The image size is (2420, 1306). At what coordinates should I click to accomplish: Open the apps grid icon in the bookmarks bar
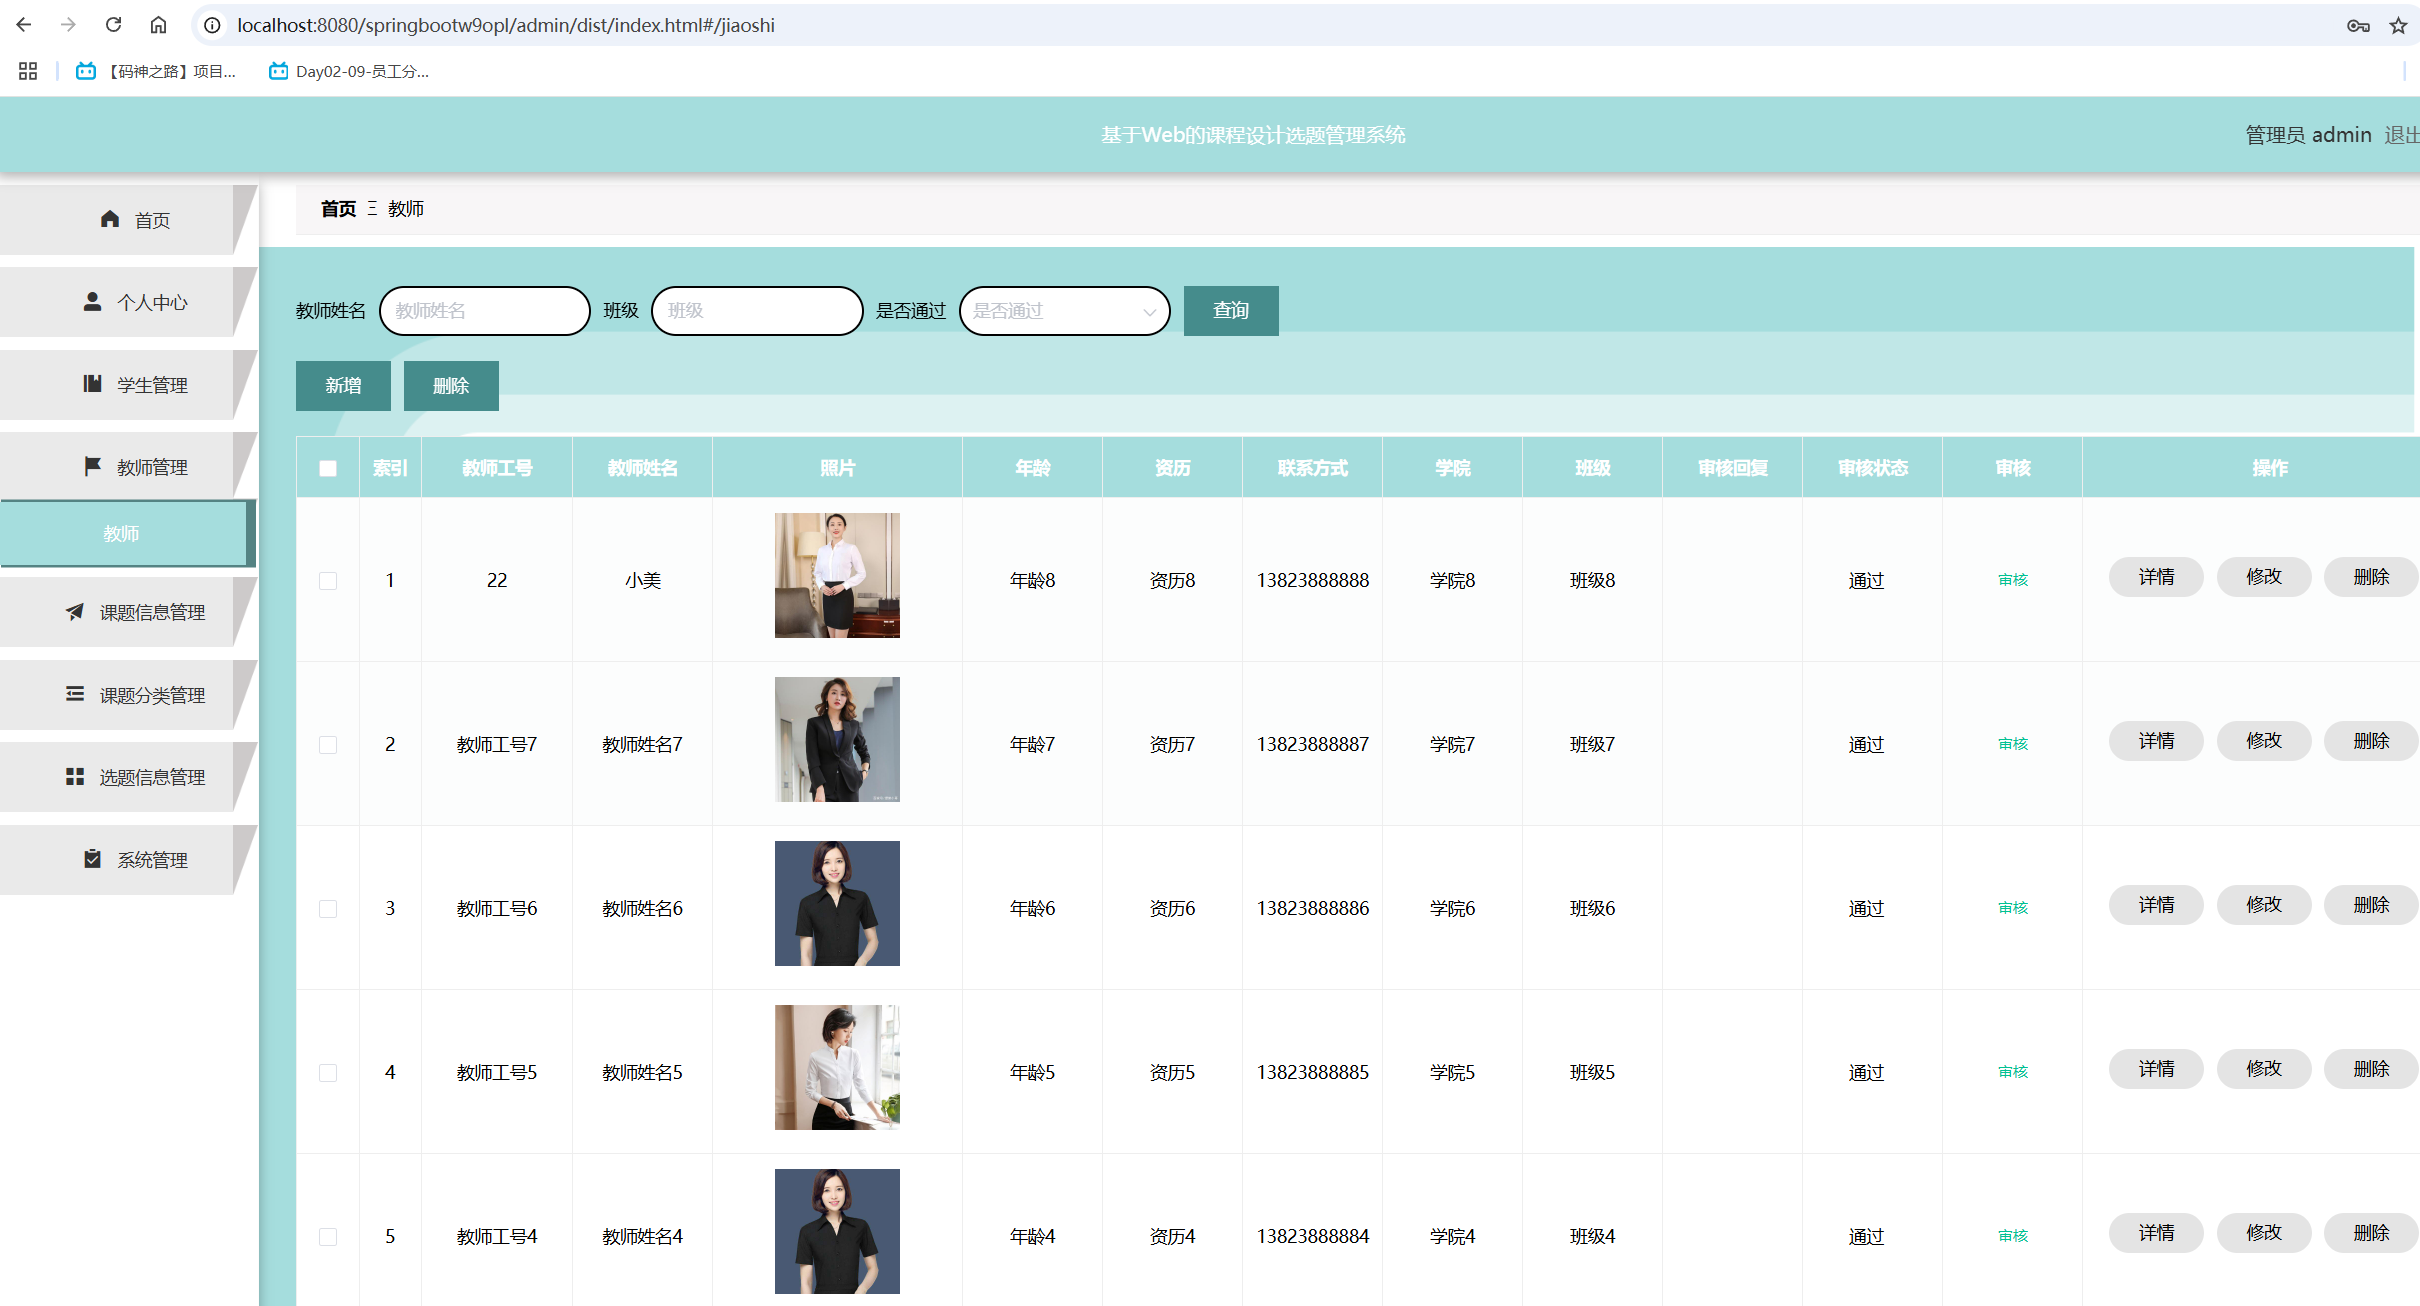28,71
